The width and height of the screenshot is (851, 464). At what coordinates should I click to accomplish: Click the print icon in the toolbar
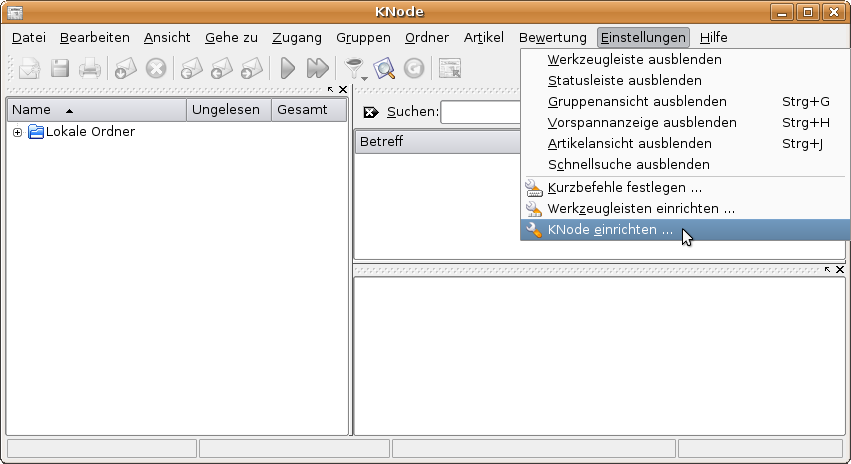pyautogui.click(x=90, y=69)
